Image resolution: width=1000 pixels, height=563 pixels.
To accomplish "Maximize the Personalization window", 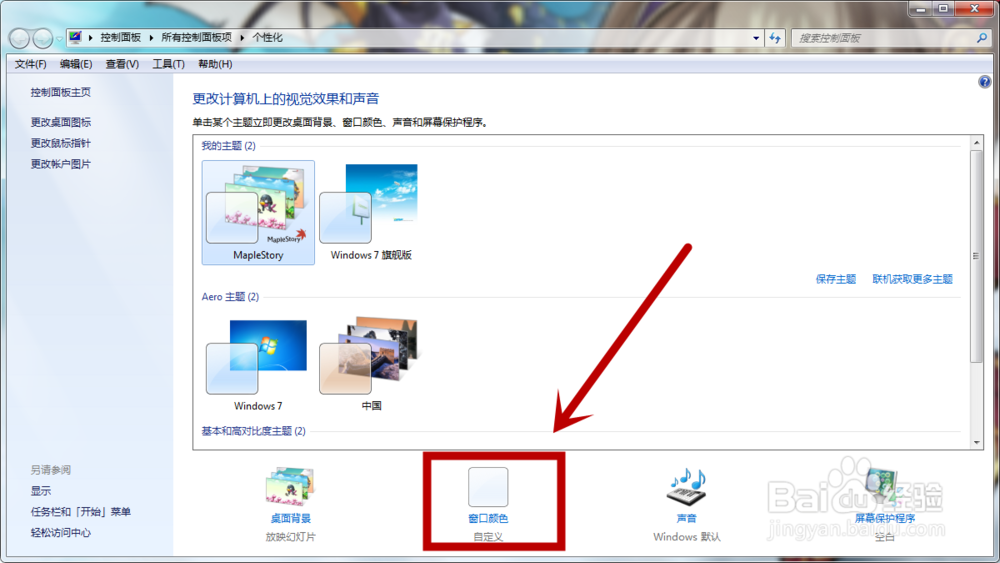I will pos(943,8).
